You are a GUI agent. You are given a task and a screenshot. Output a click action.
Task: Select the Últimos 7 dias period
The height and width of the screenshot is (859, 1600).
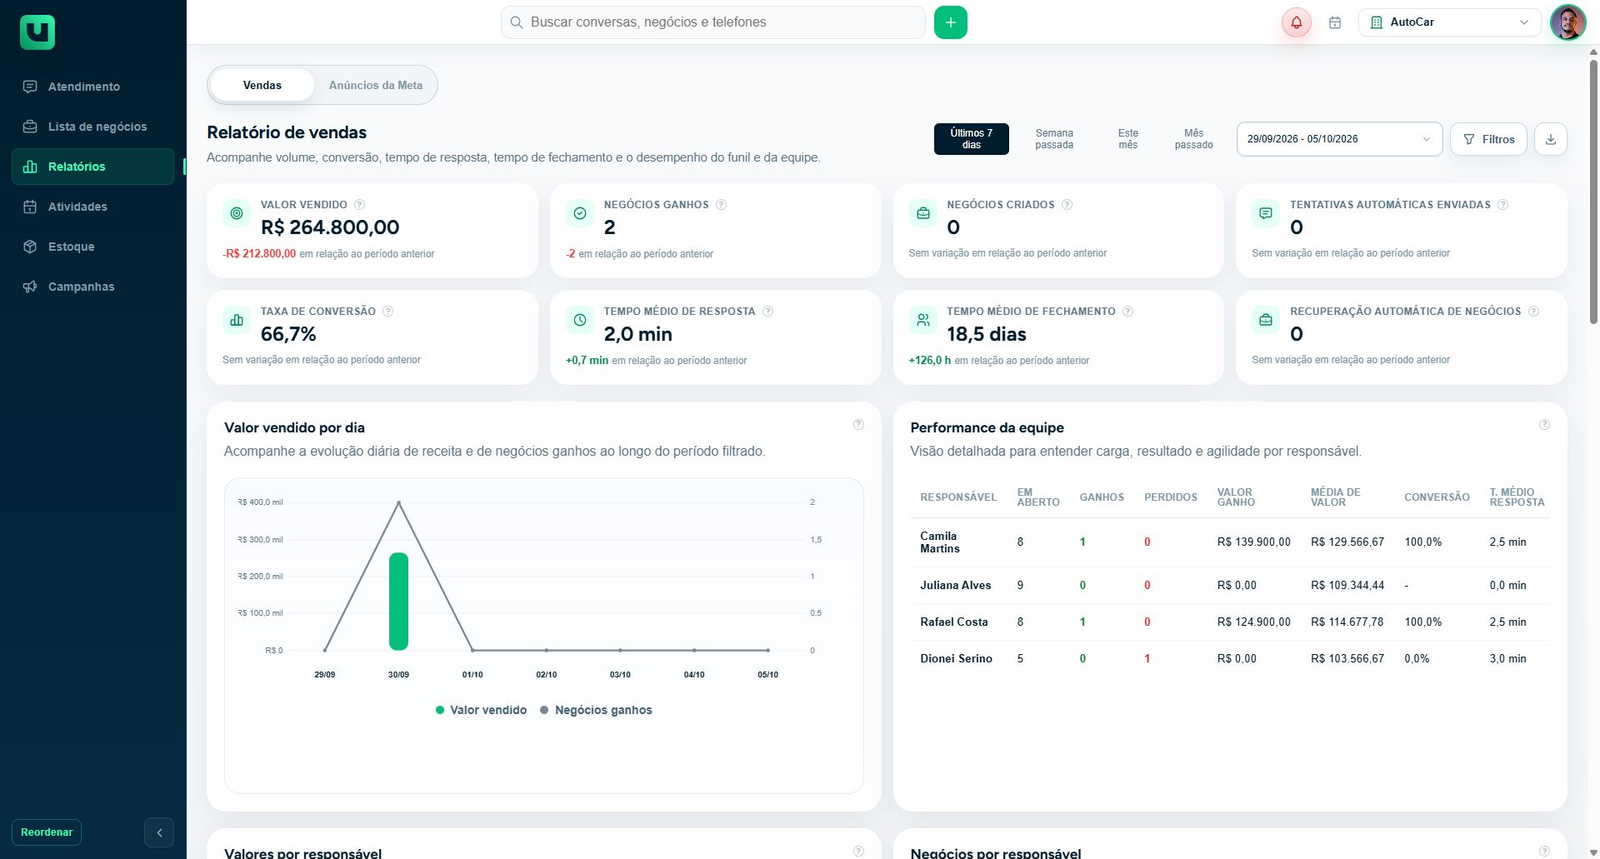(971, 139)
